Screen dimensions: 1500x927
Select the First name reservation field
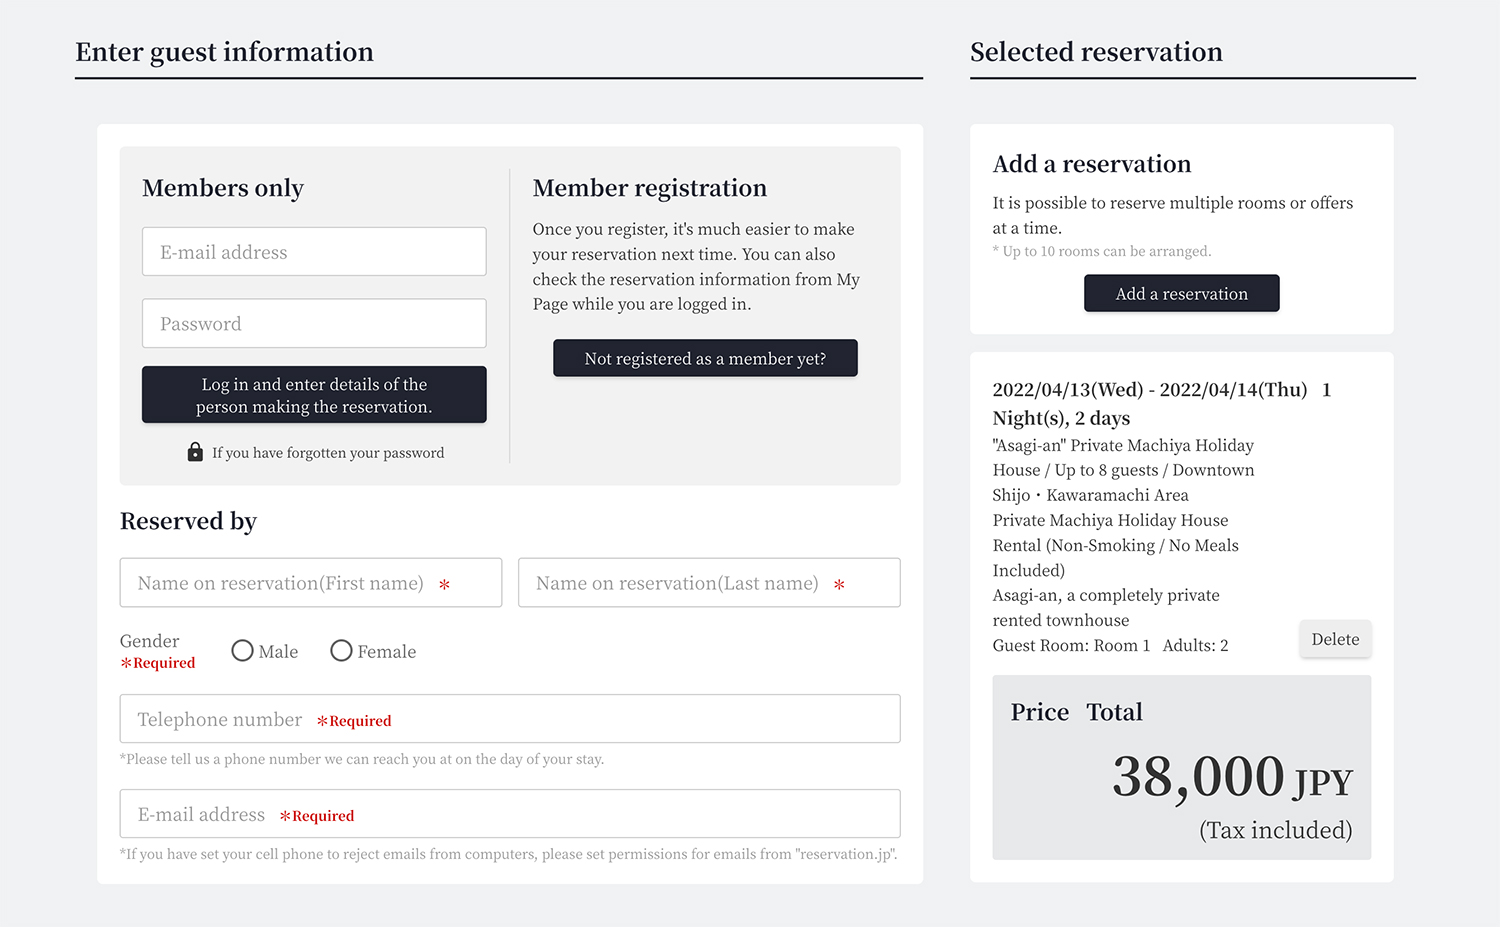[x=310, y=583]
